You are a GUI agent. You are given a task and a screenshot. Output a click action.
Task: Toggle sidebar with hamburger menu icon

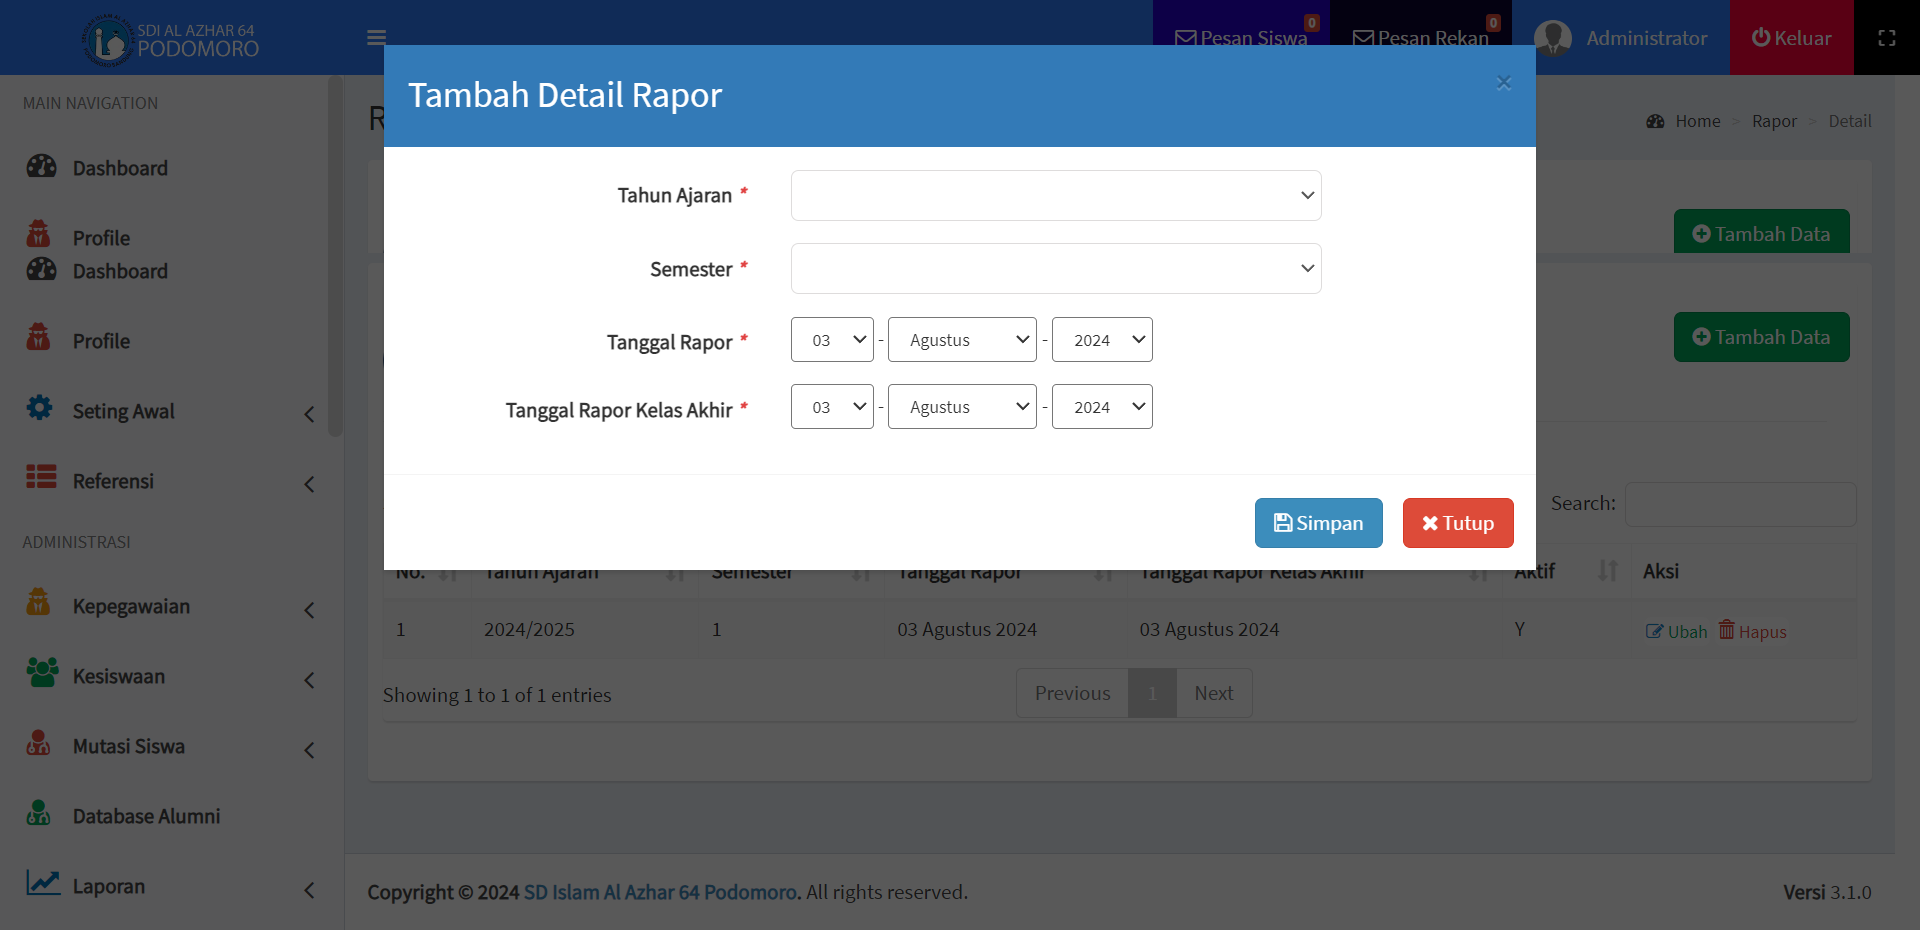coord(376,38)
